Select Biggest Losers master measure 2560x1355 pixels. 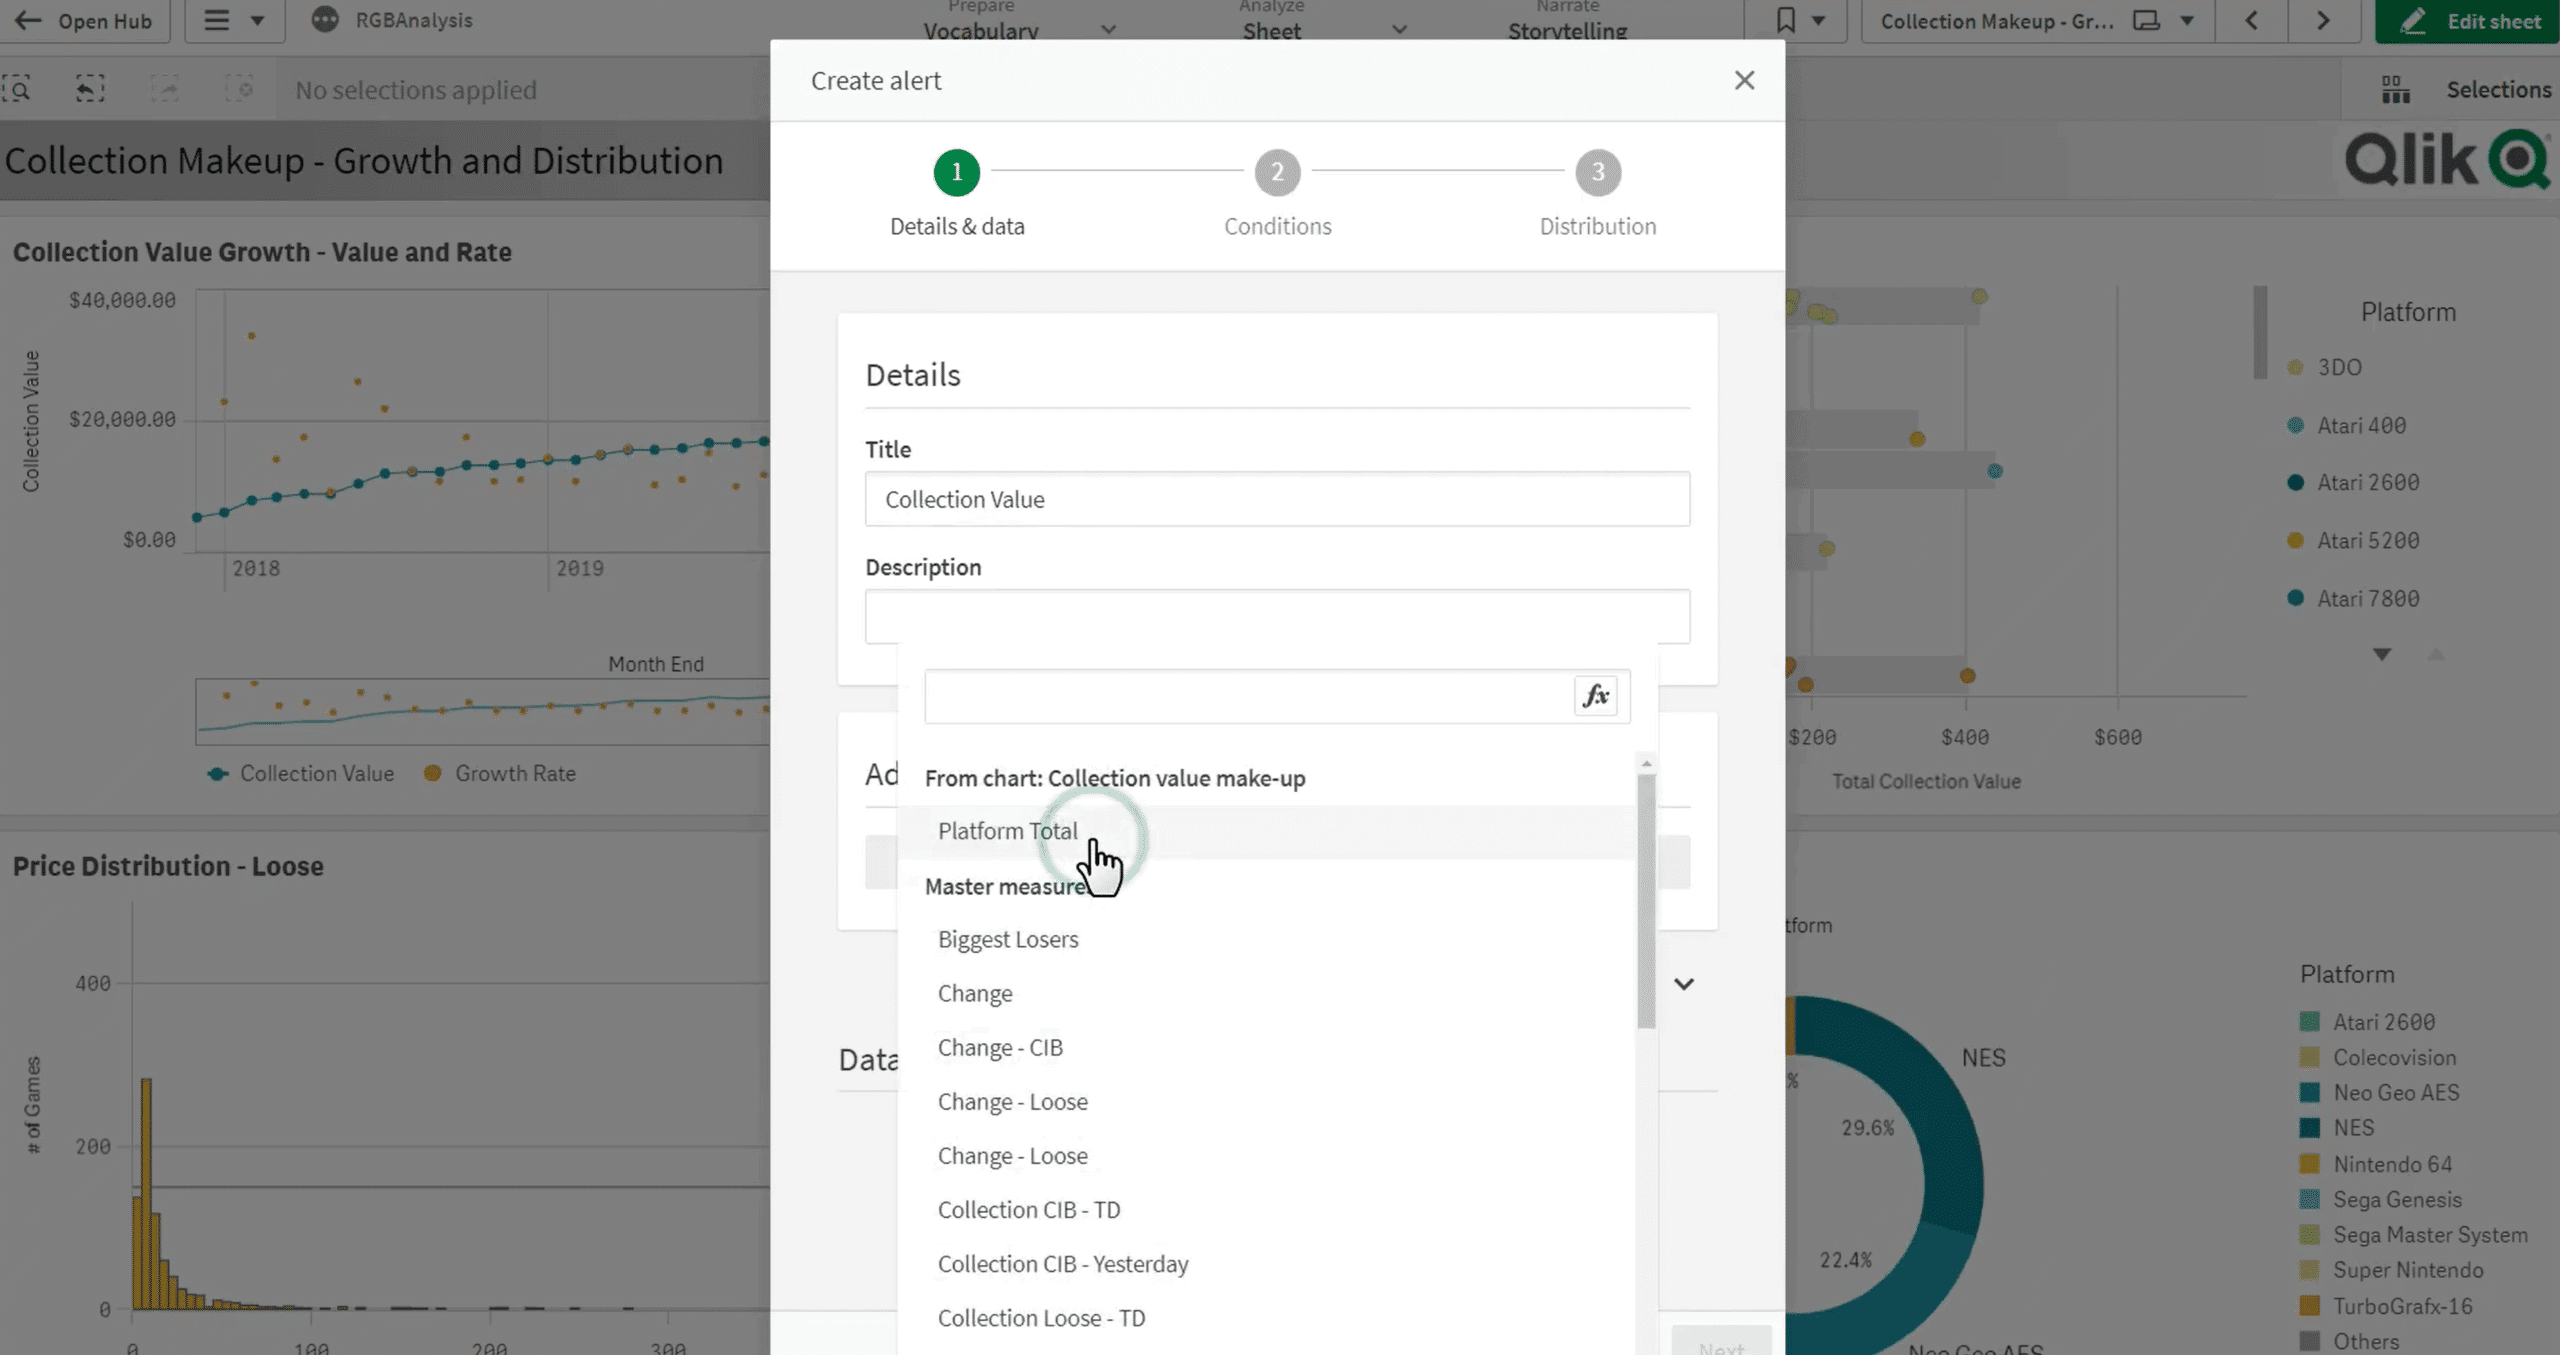click(x=1266, y=939)
